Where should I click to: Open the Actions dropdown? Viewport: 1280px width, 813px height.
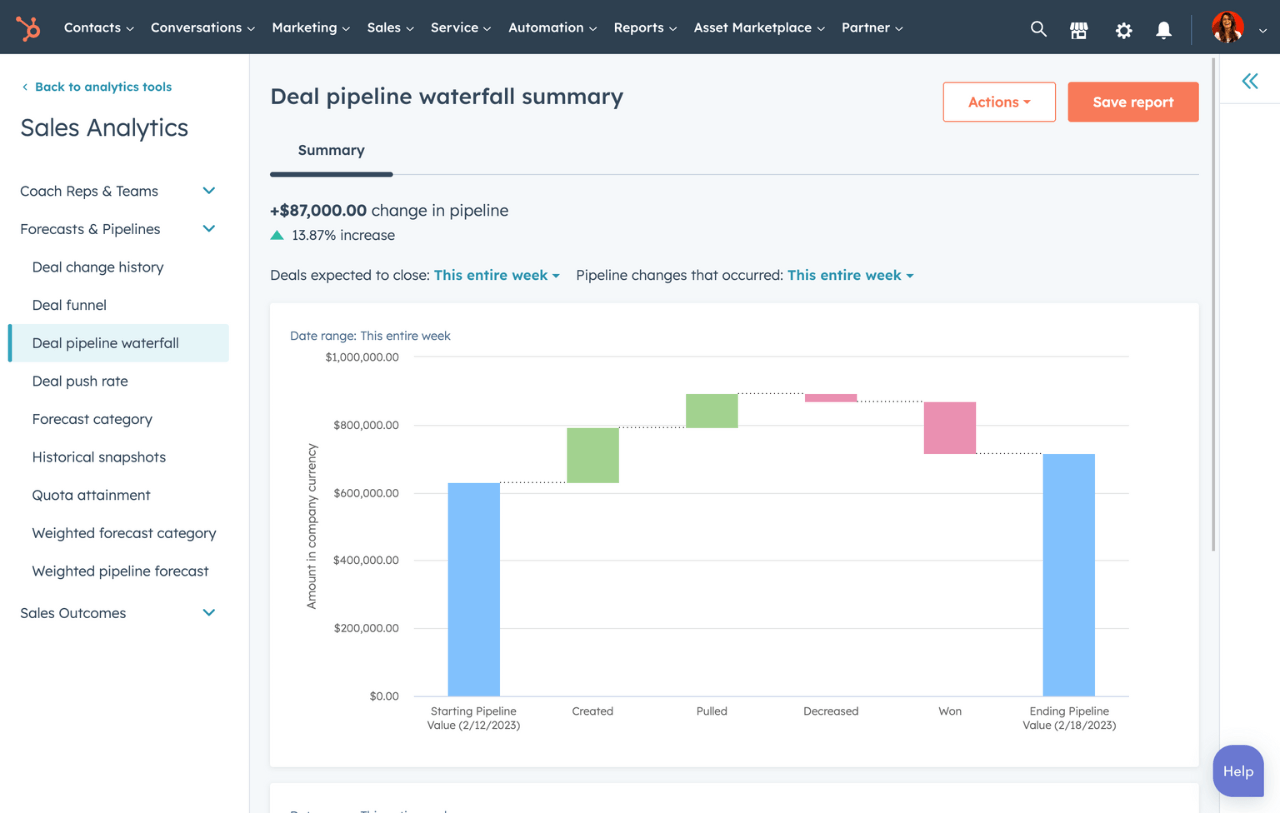(998, 101)
